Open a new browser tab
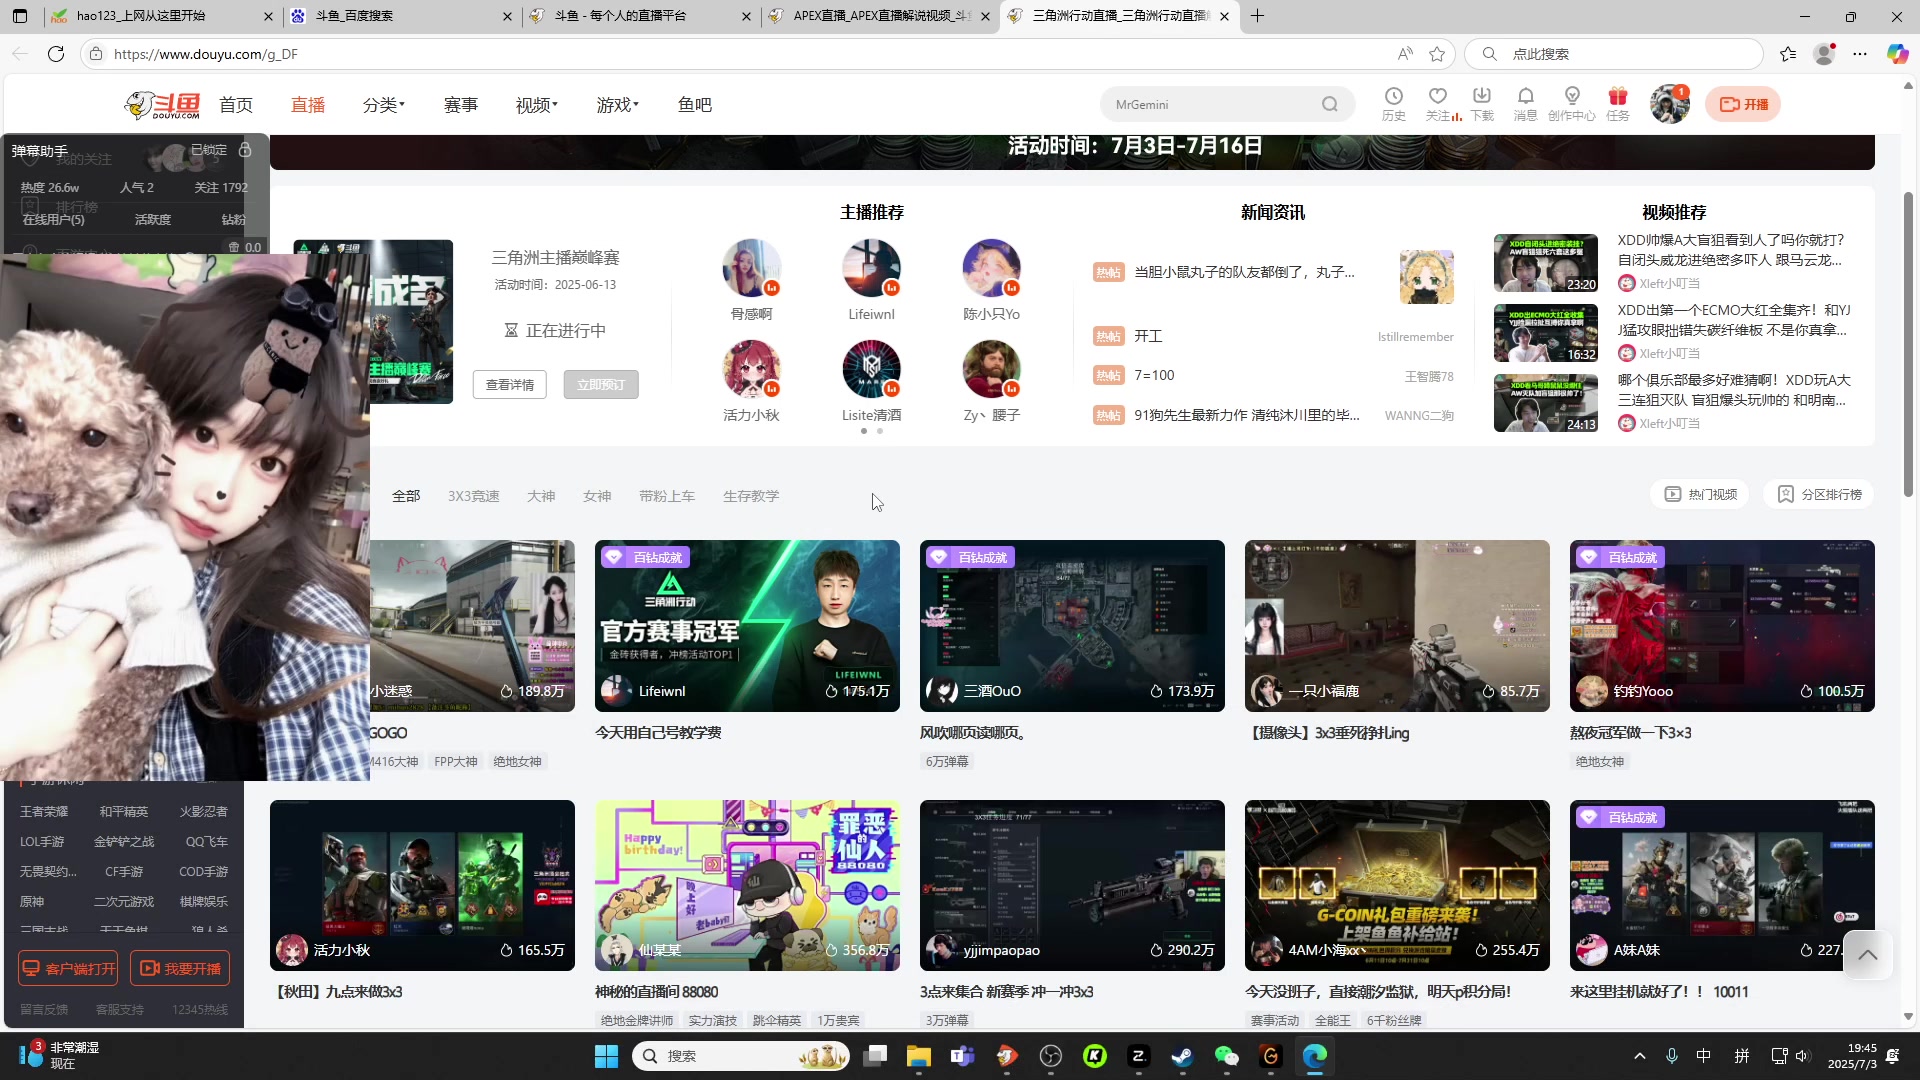The image size is (1920, 1080). tap(1257, 16)
